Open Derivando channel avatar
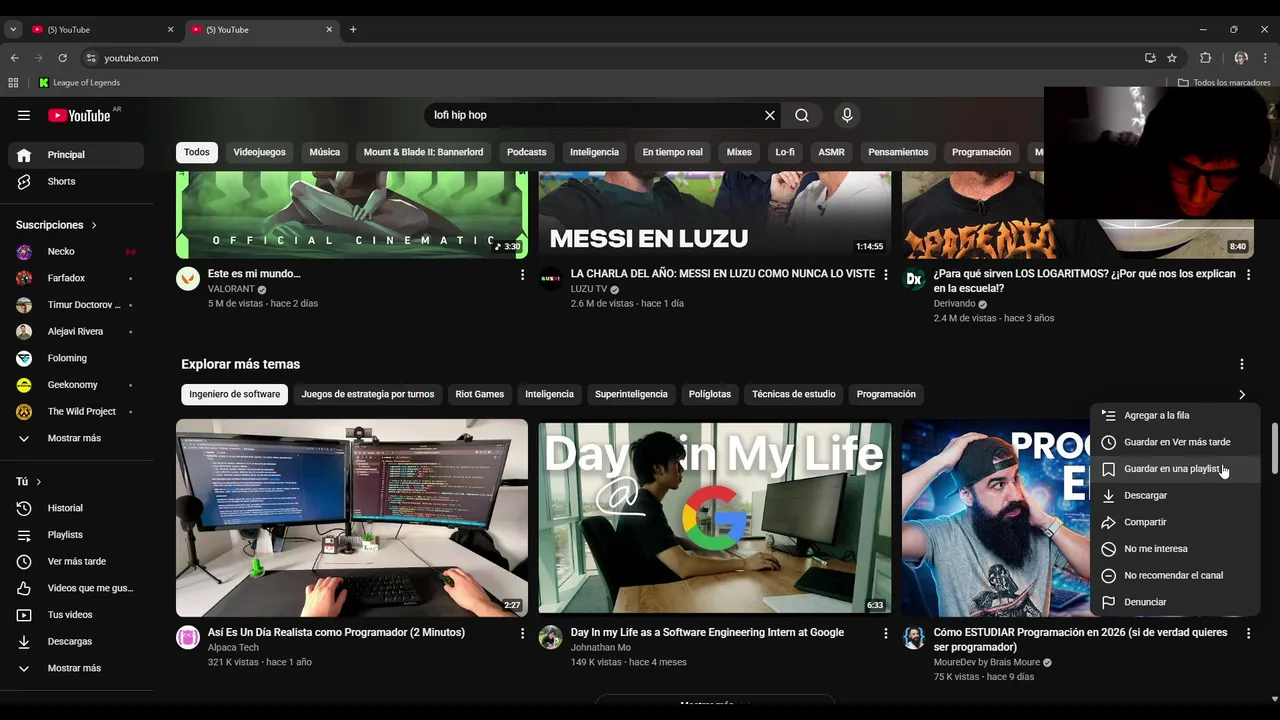Screen dimensions: 1280x720 [x=914, y=279]
